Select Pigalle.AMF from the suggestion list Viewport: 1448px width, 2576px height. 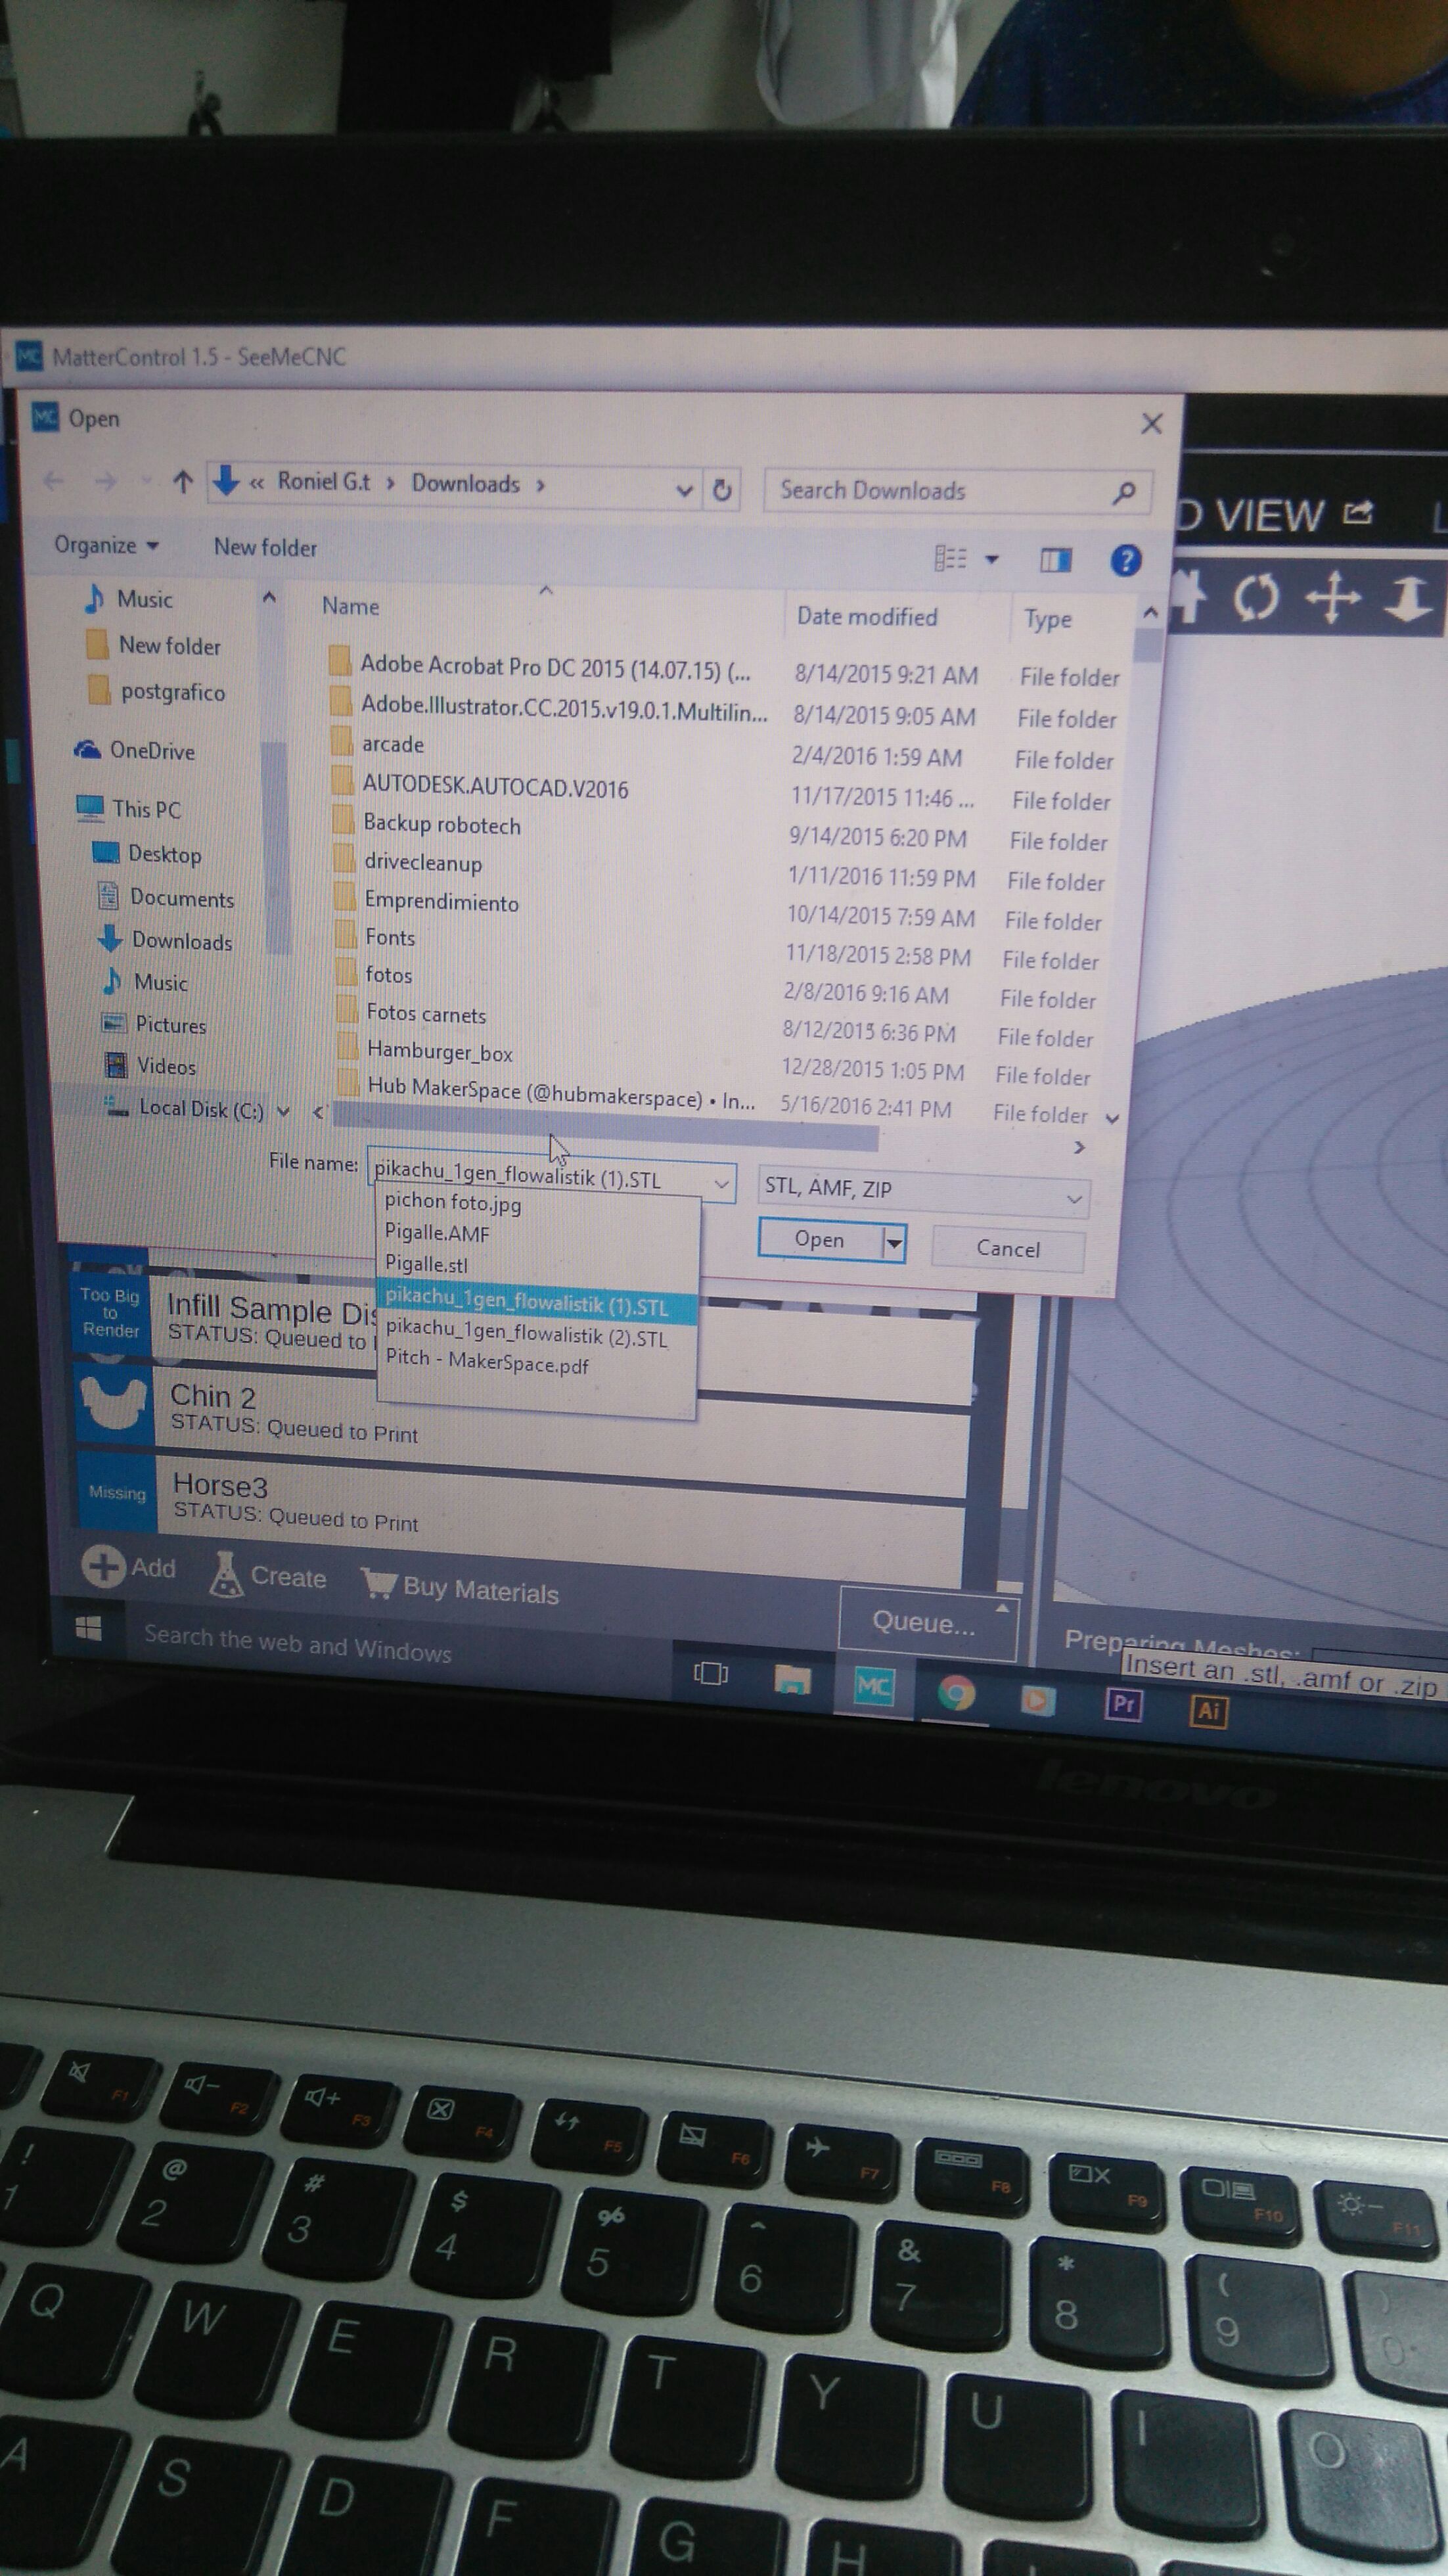437,1233
